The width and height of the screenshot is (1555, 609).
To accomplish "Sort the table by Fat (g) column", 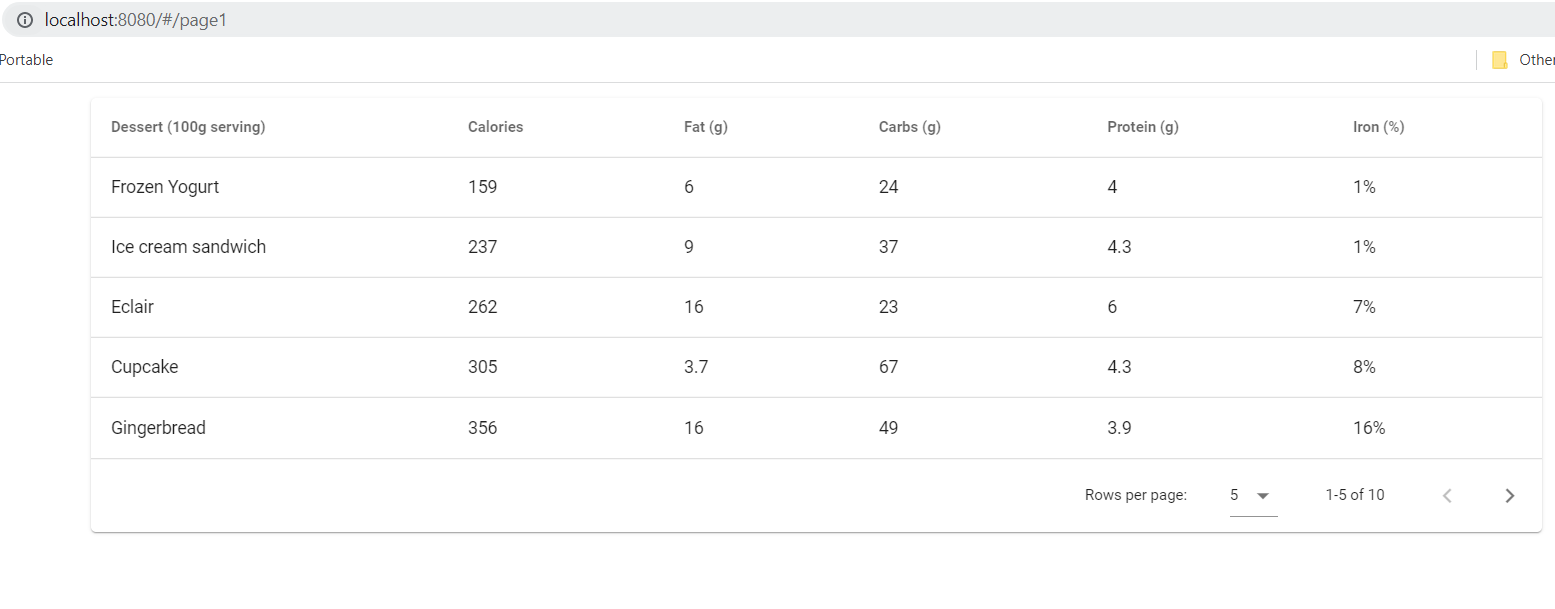I will coord(705,127).
